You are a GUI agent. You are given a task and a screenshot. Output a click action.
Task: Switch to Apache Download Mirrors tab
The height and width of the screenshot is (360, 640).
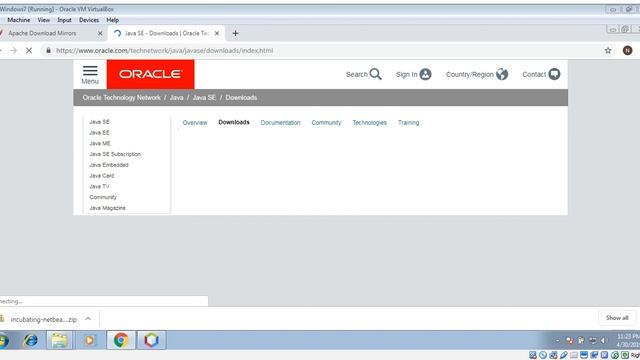coord(42,33)
